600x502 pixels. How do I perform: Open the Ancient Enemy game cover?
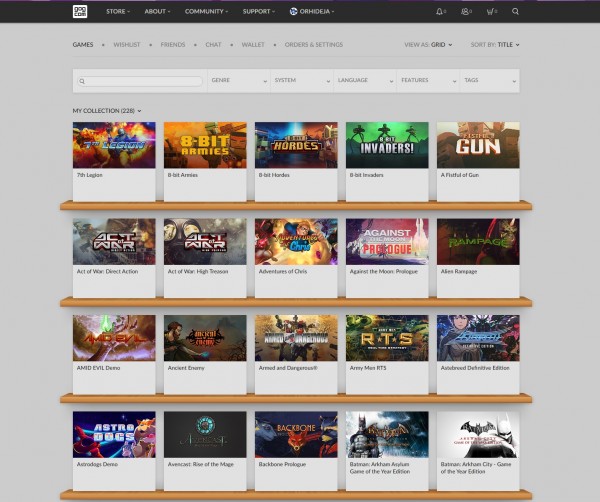pyautogui.click(x=205, y=338)
